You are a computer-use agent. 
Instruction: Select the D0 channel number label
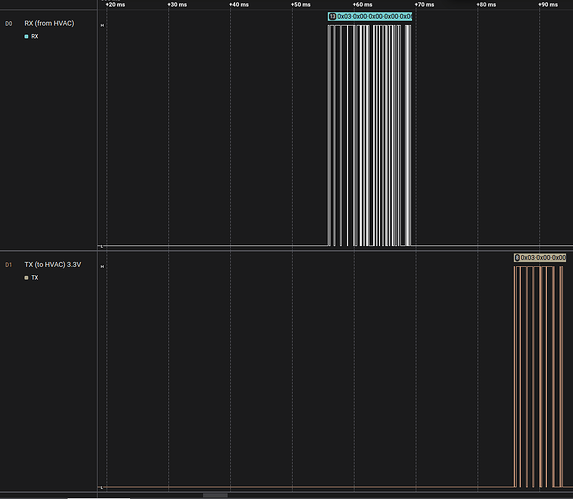click(8, 24)
